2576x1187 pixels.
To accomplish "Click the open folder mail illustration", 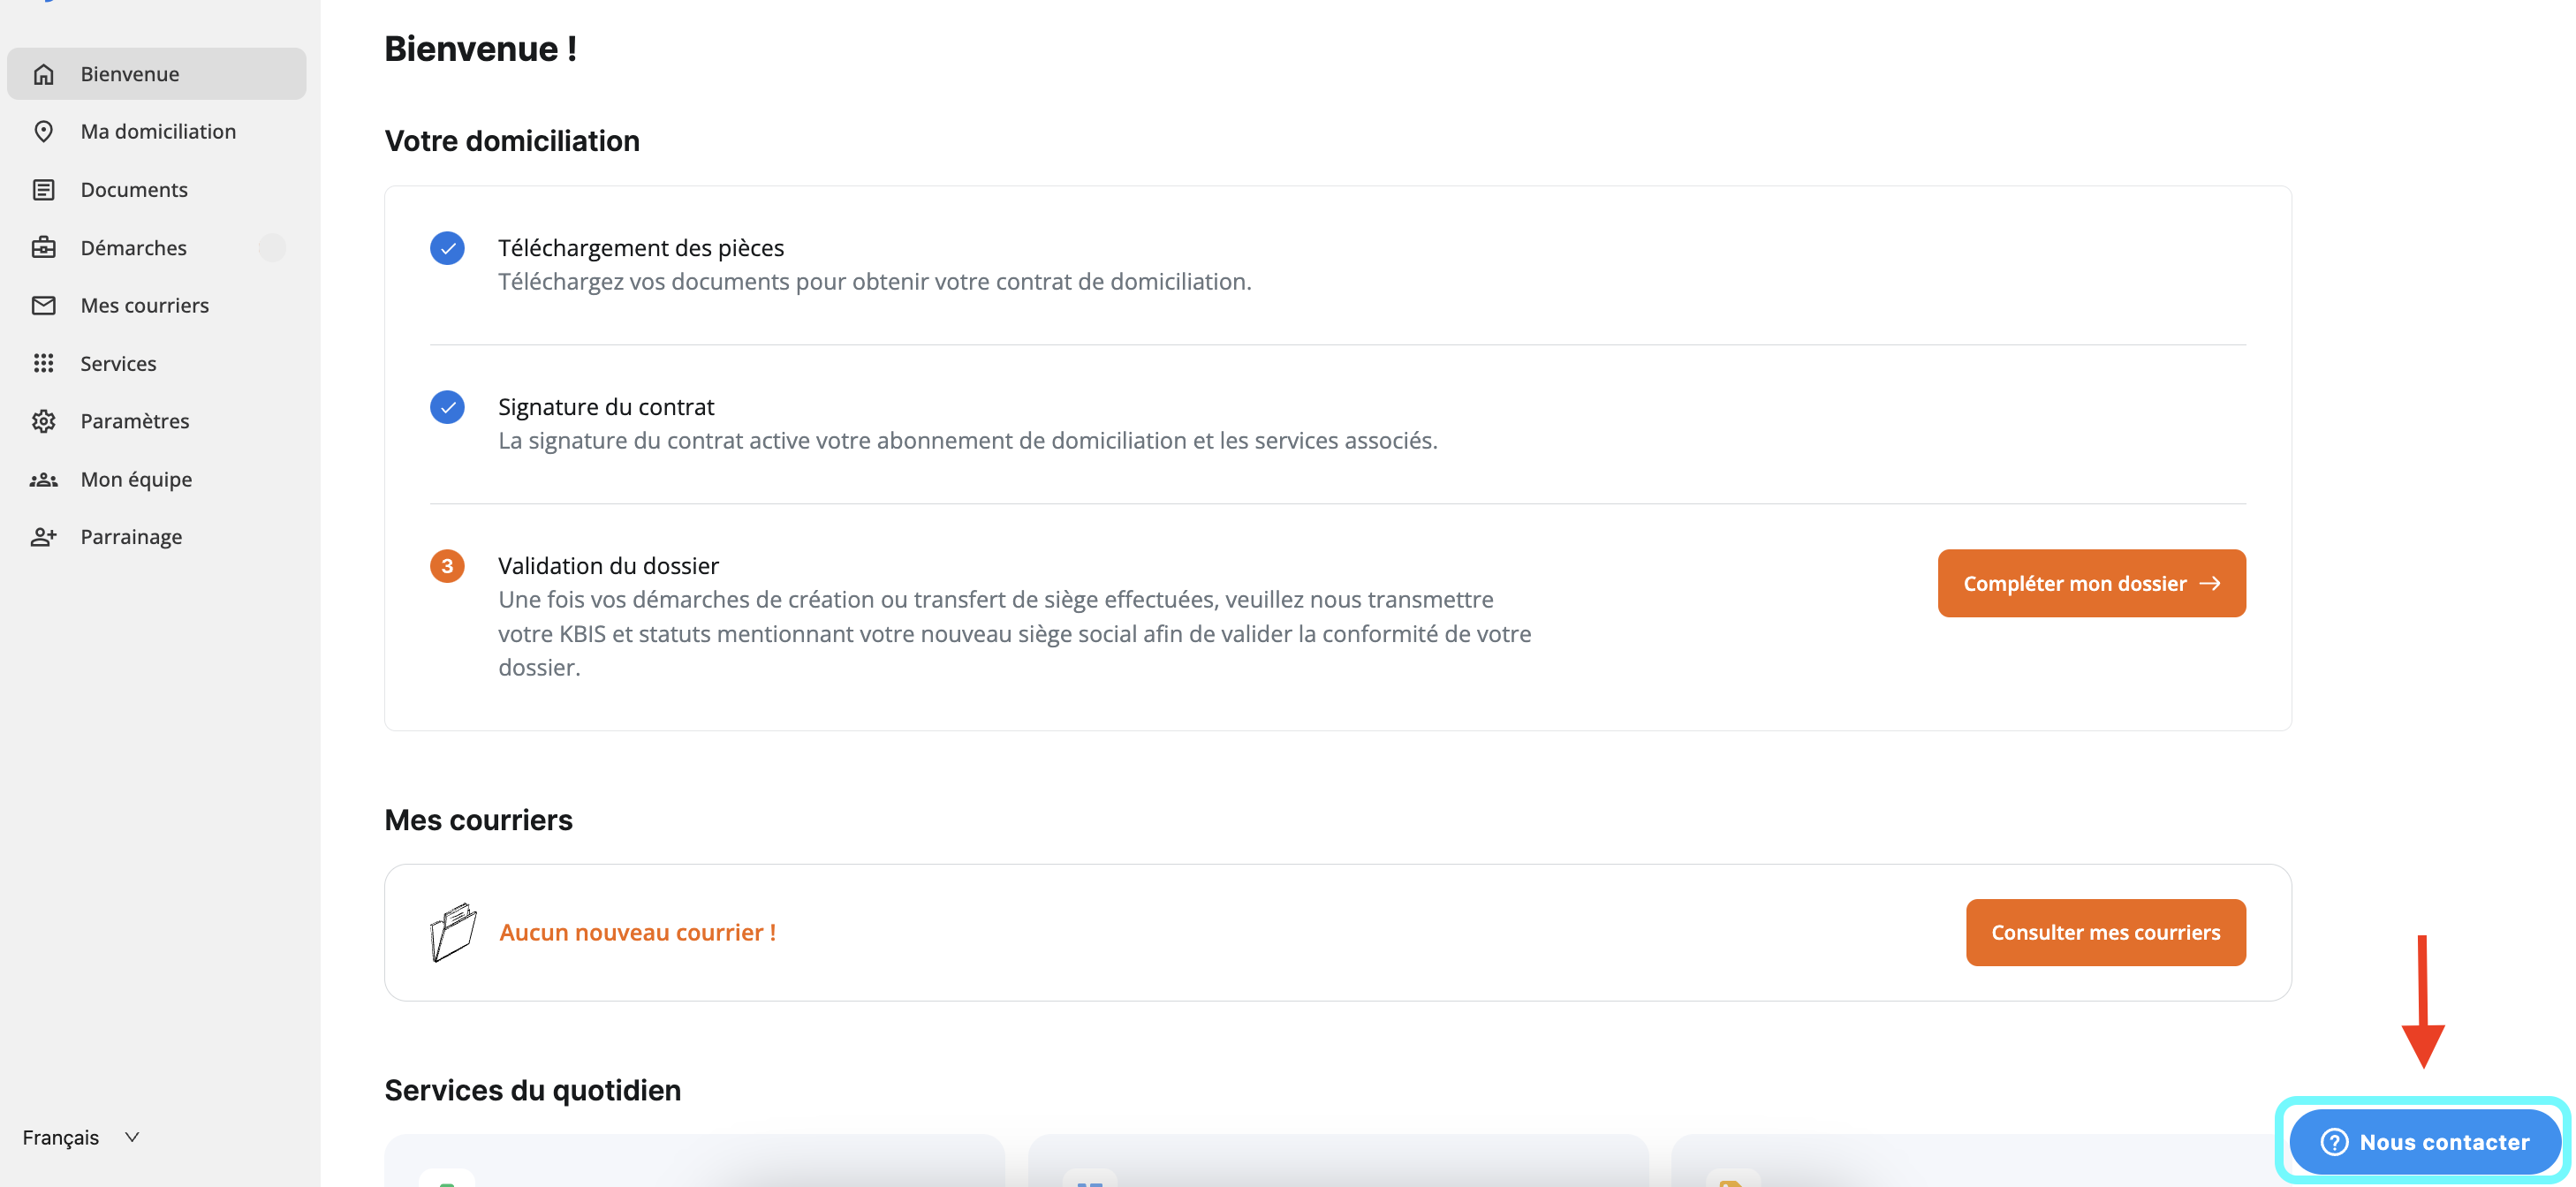I will tap(452, 932).
